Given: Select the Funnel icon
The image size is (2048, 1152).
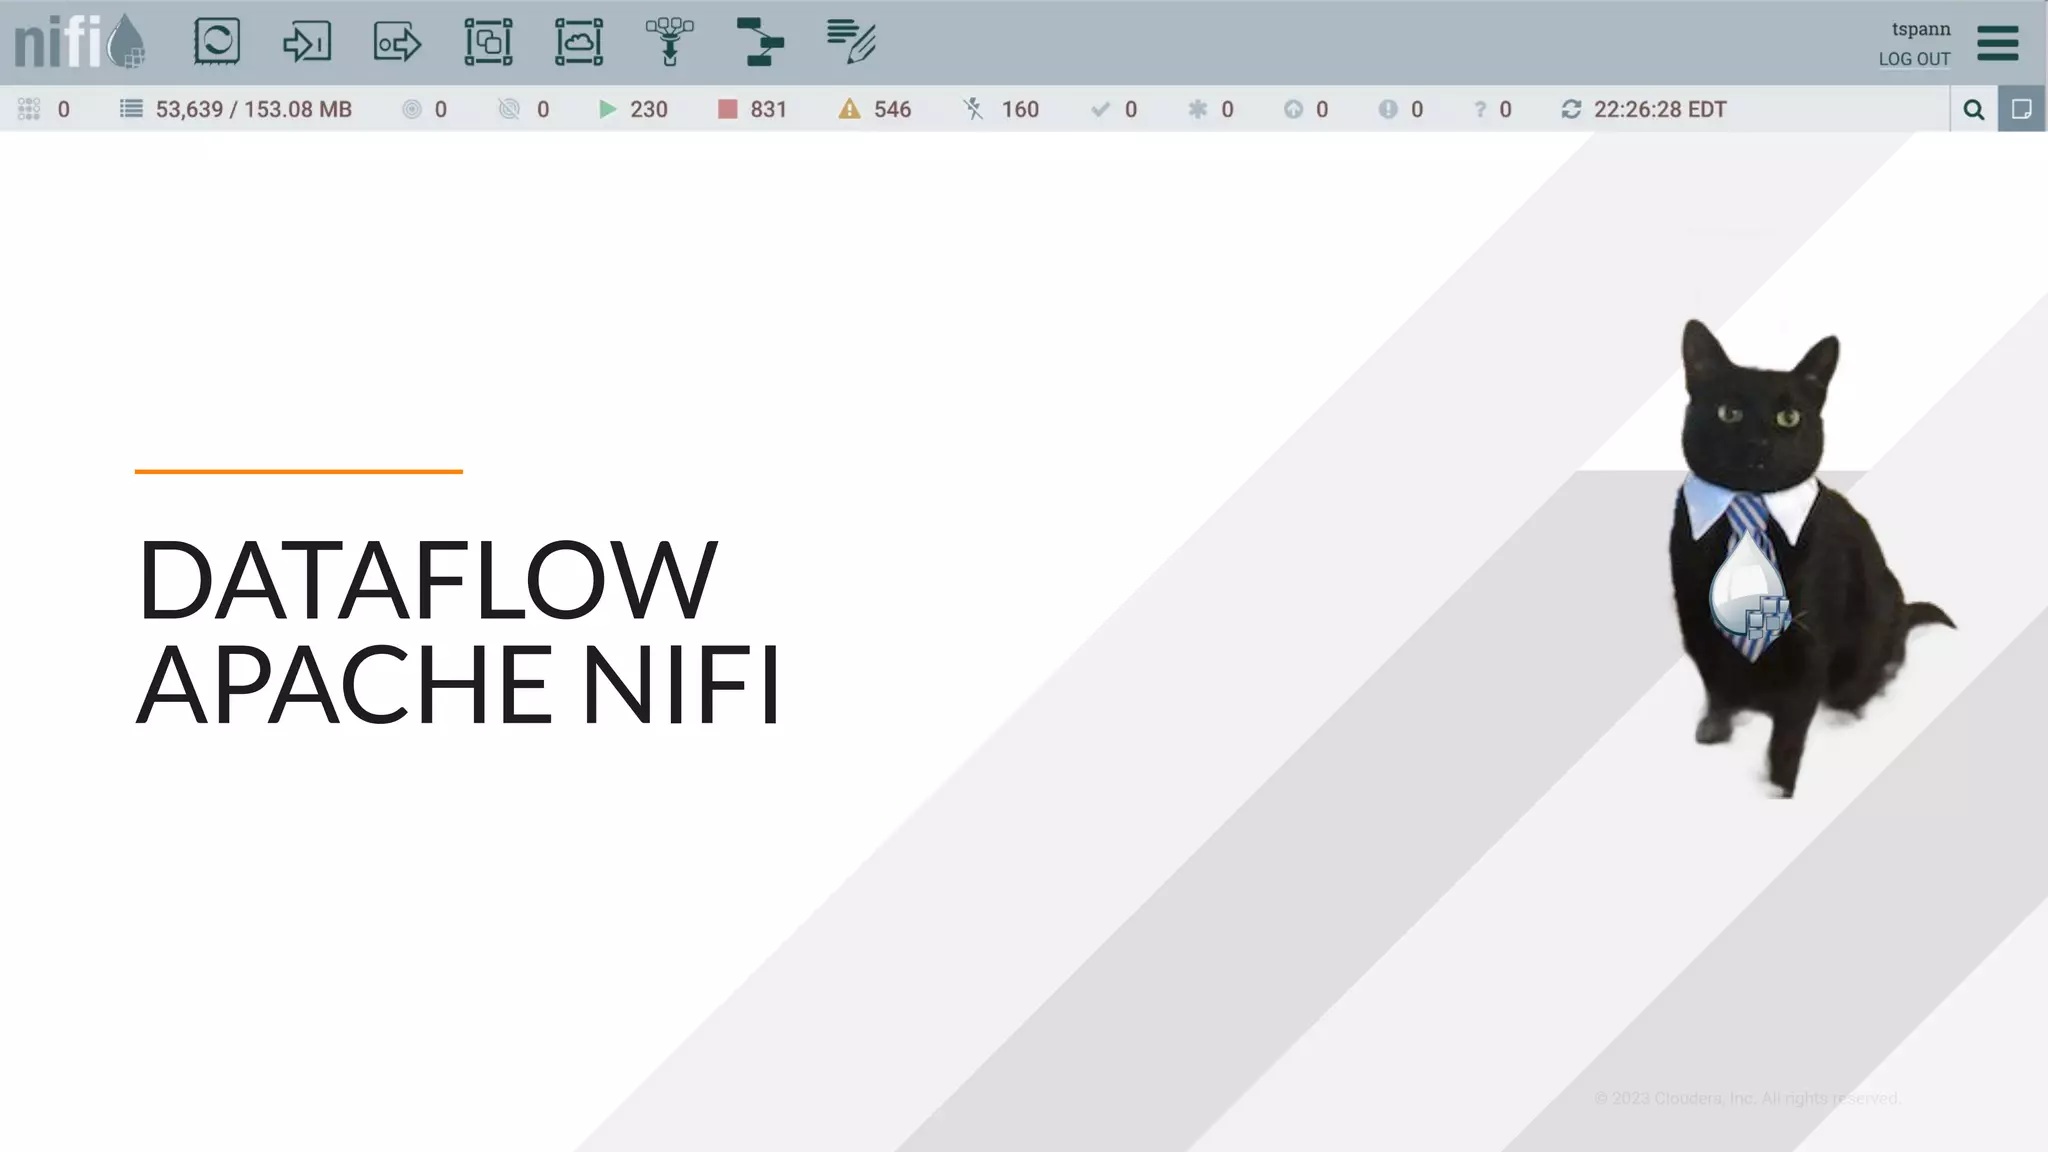Looking at the screenshot, I should point(669,42).
